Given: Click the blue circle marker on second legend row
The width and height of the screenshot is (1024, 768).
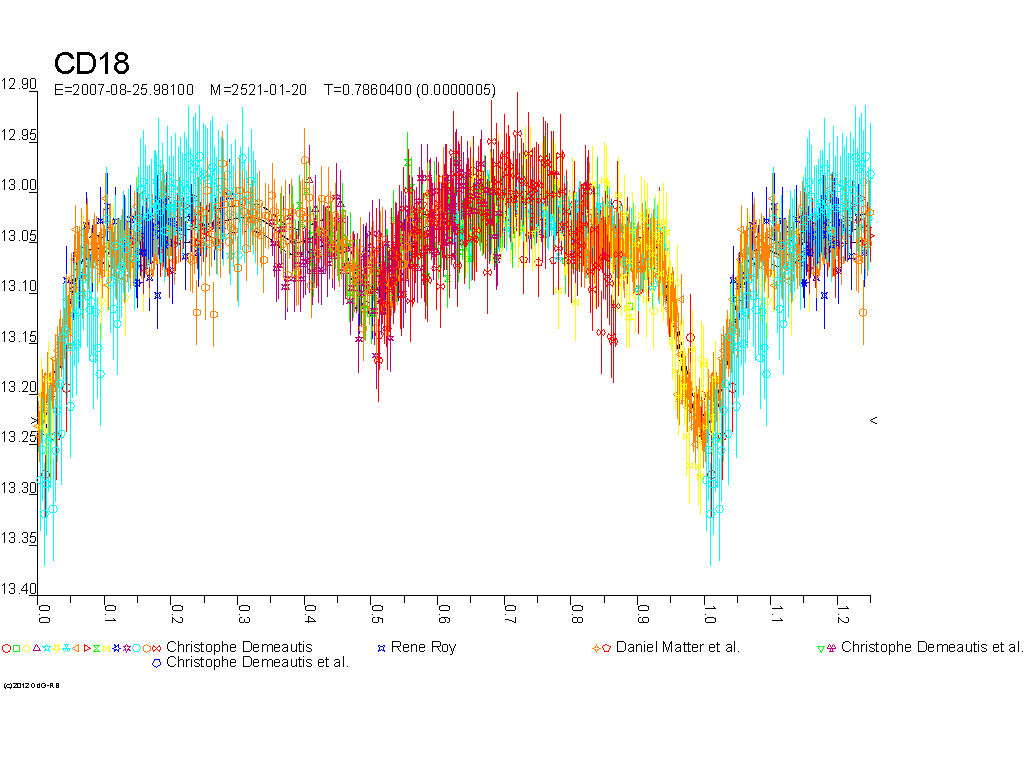Looking at the screenshot, I should (x=156, y=662).
